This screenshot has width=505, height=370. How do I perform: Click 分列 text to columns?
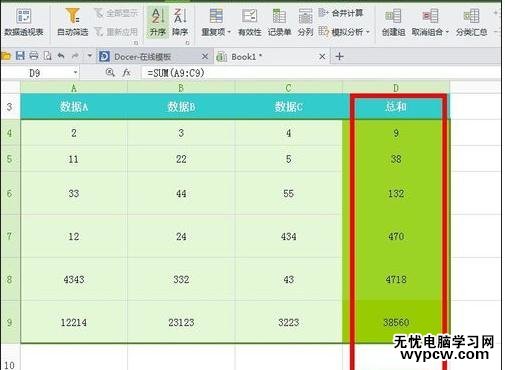305,22
